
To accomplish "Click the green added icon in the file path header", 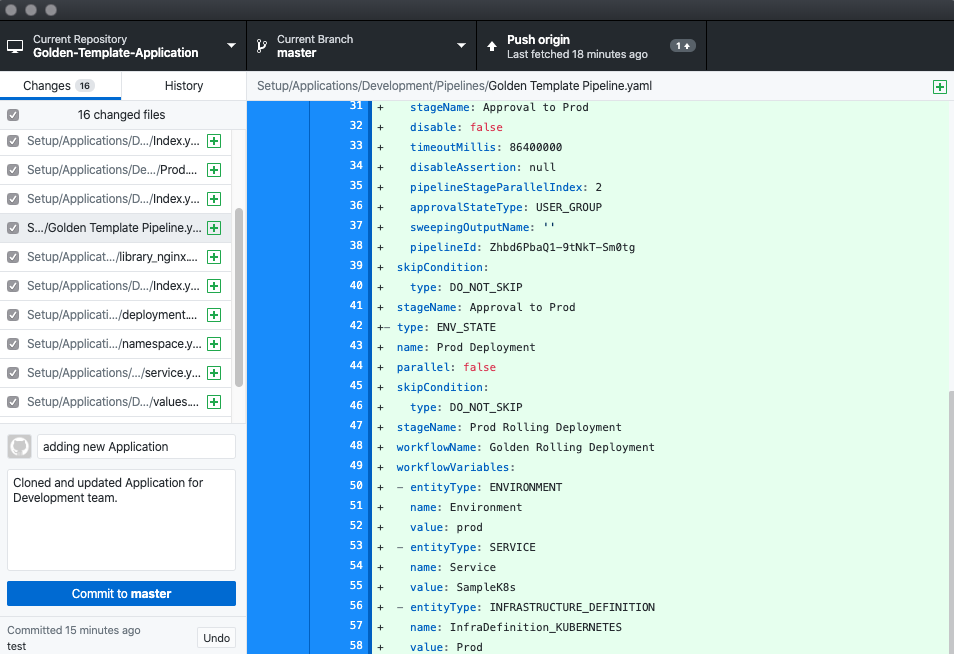I will (939, 86).
